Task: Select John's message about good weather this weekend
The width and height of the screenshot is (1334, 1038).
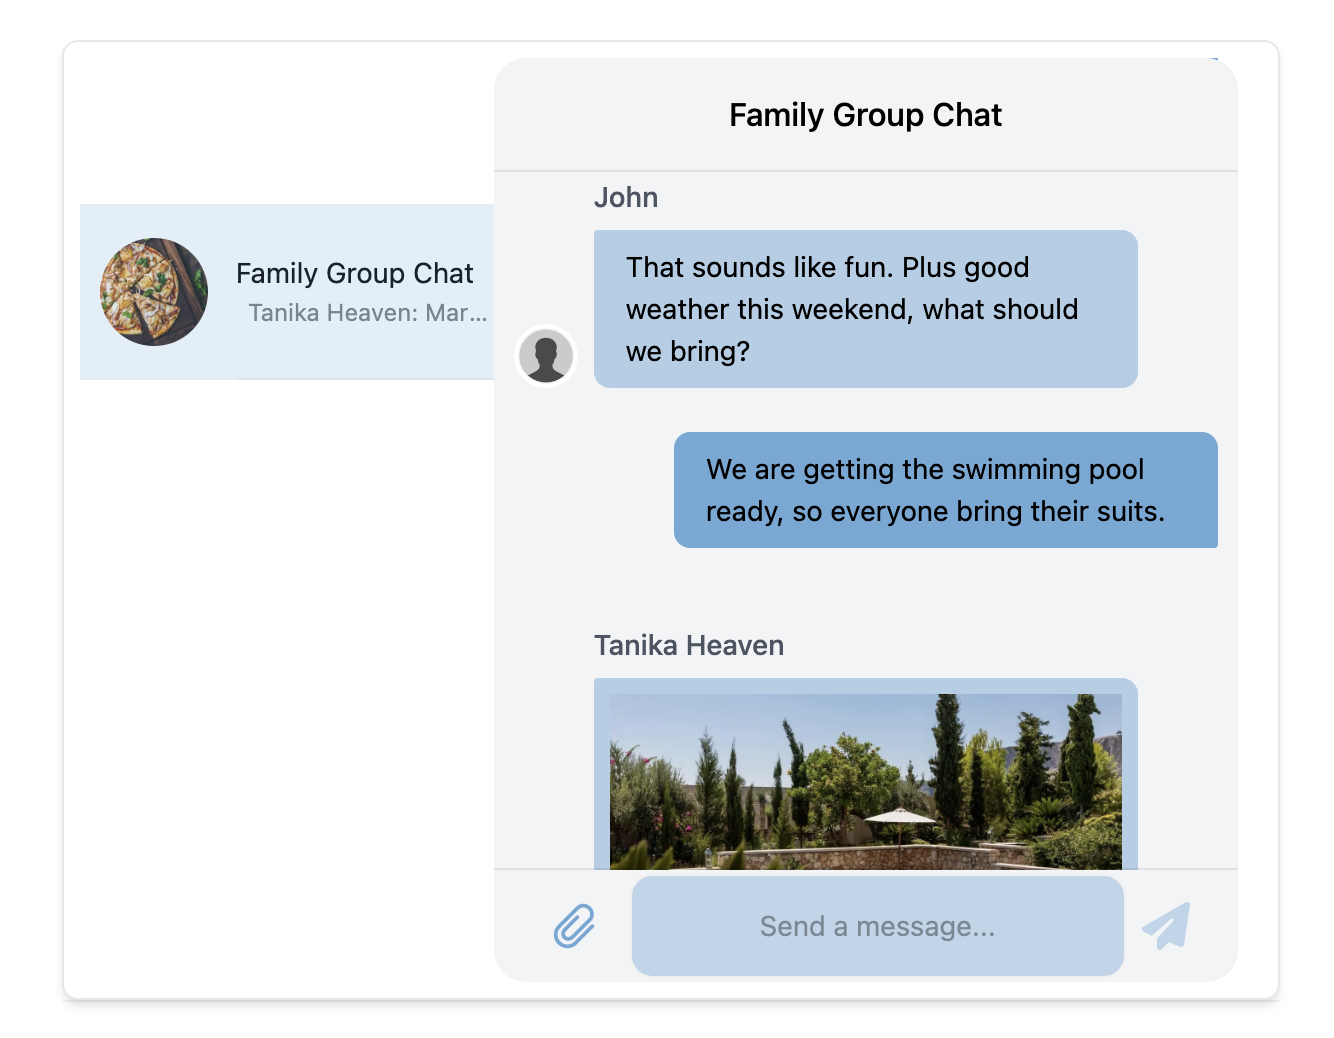Action: tap(866, 308)
